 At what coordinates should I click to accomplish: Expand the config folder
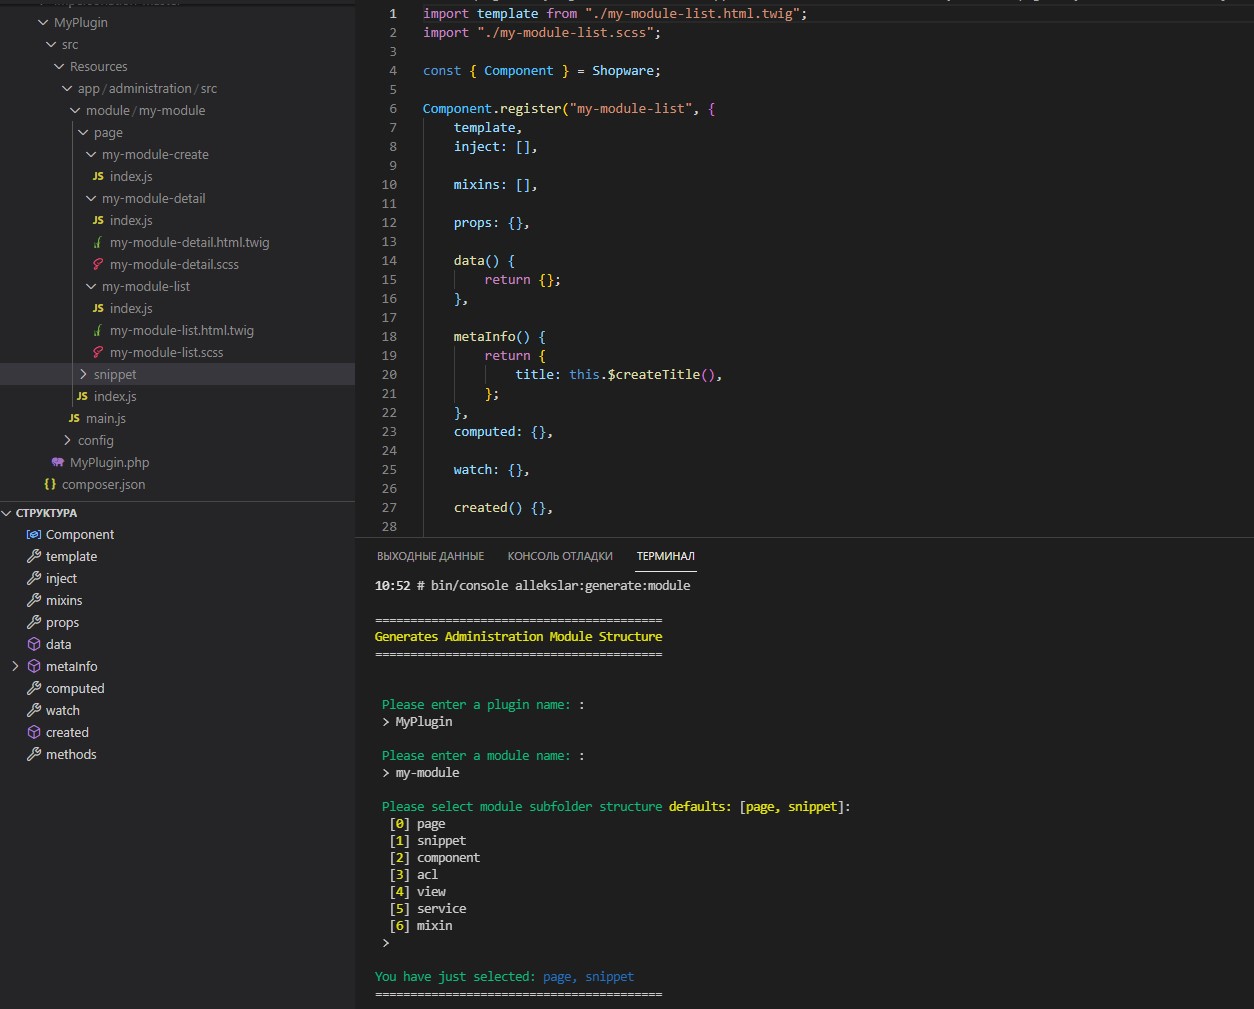[67, 440]
